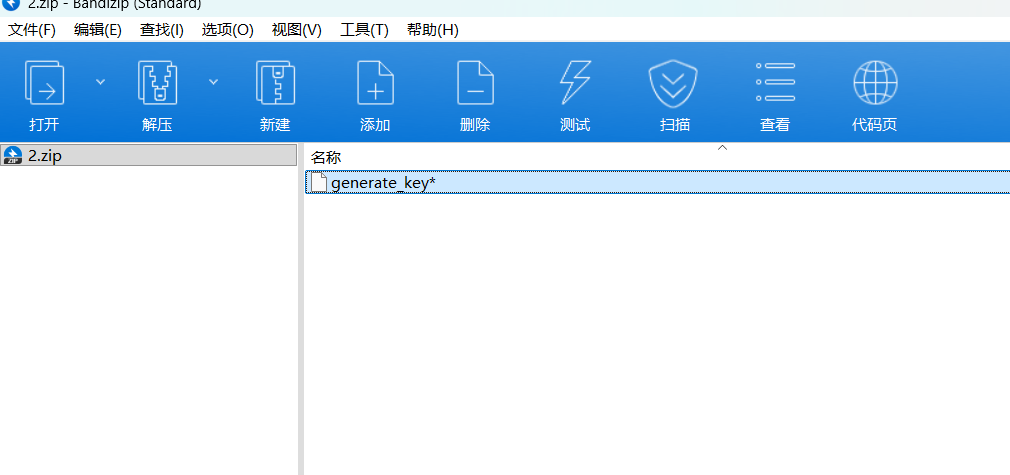The height and width of the screenshot is (475, 1010).
Task: Open the 文件(F) menu
Action: pos(32,30)
